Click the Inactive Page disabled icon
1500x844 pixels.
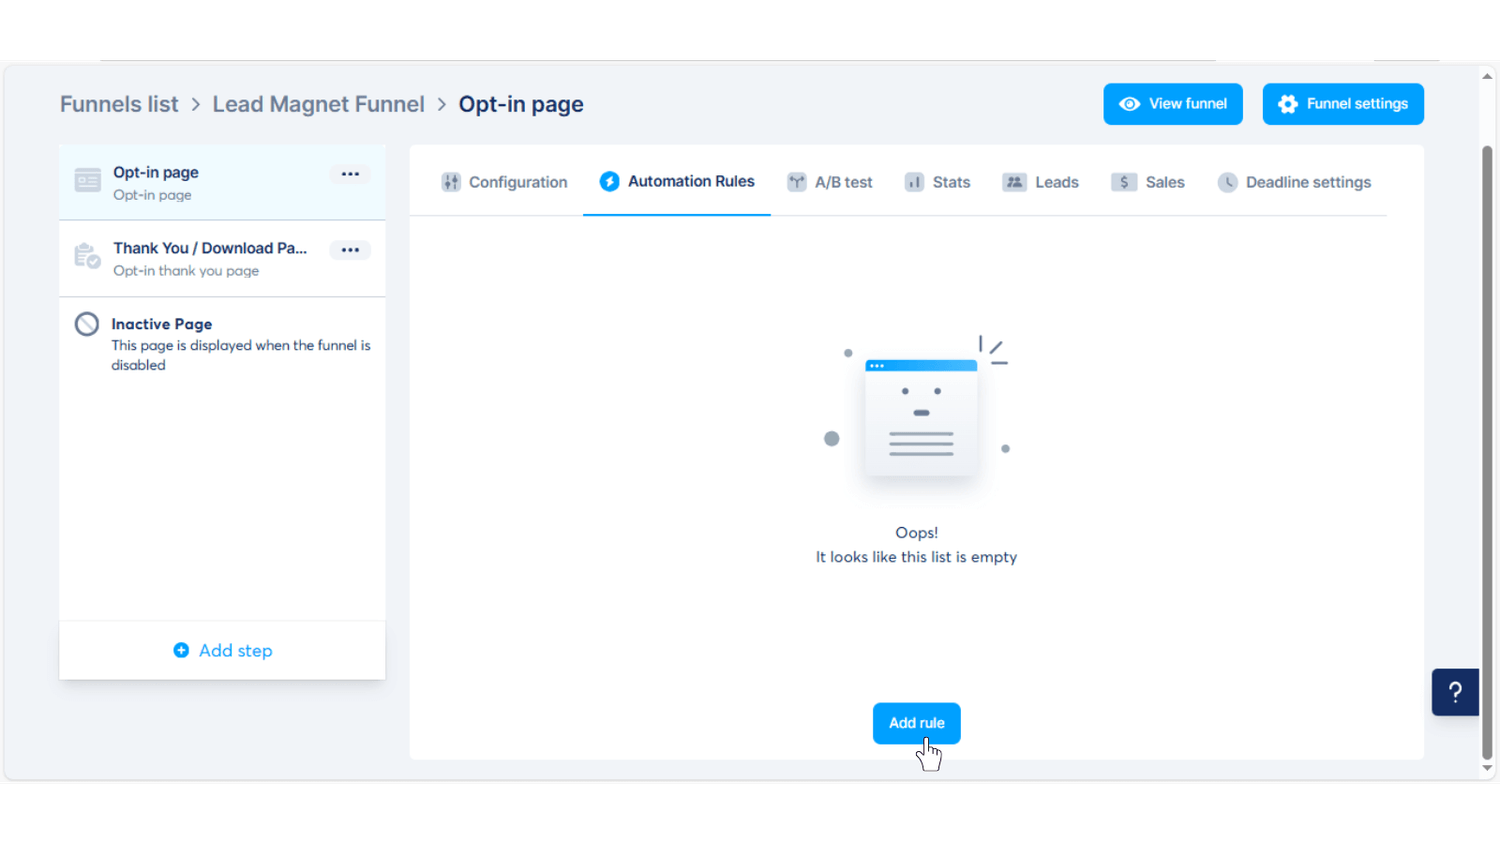click(87, 324)
